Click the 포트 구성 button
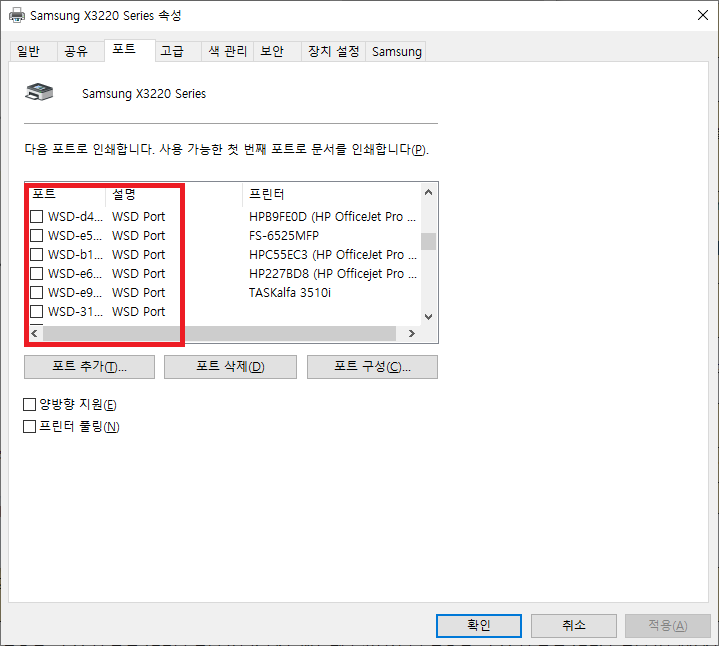The height and width of the screenshot is (646, 719). click(372, 367)
